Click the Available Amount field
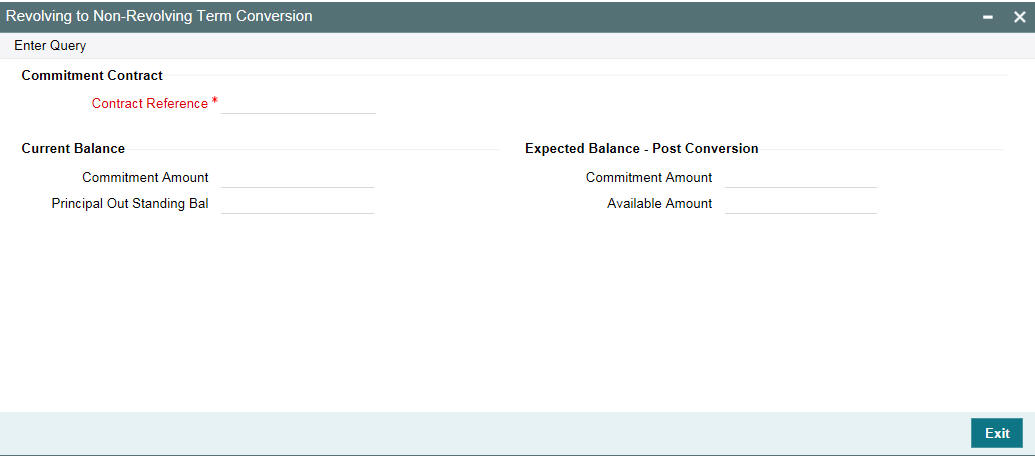The image size is (1035, 457). (x=801, y=203)
